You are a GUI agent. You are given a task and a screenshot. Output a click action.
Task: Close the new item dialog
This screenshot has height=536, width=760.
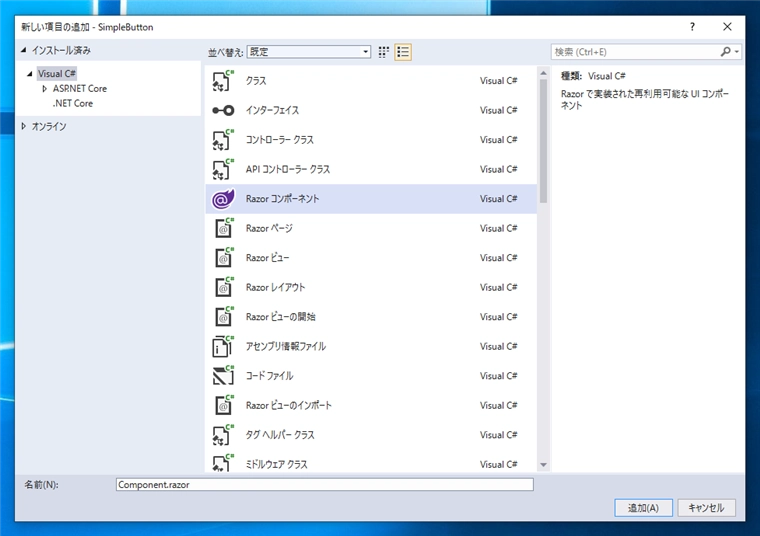727,27
